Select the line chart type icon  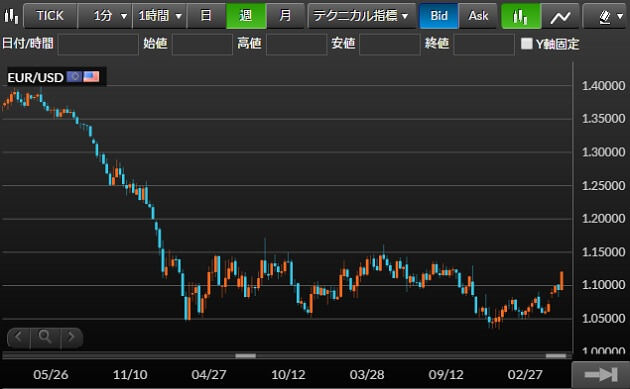[560, 16]
